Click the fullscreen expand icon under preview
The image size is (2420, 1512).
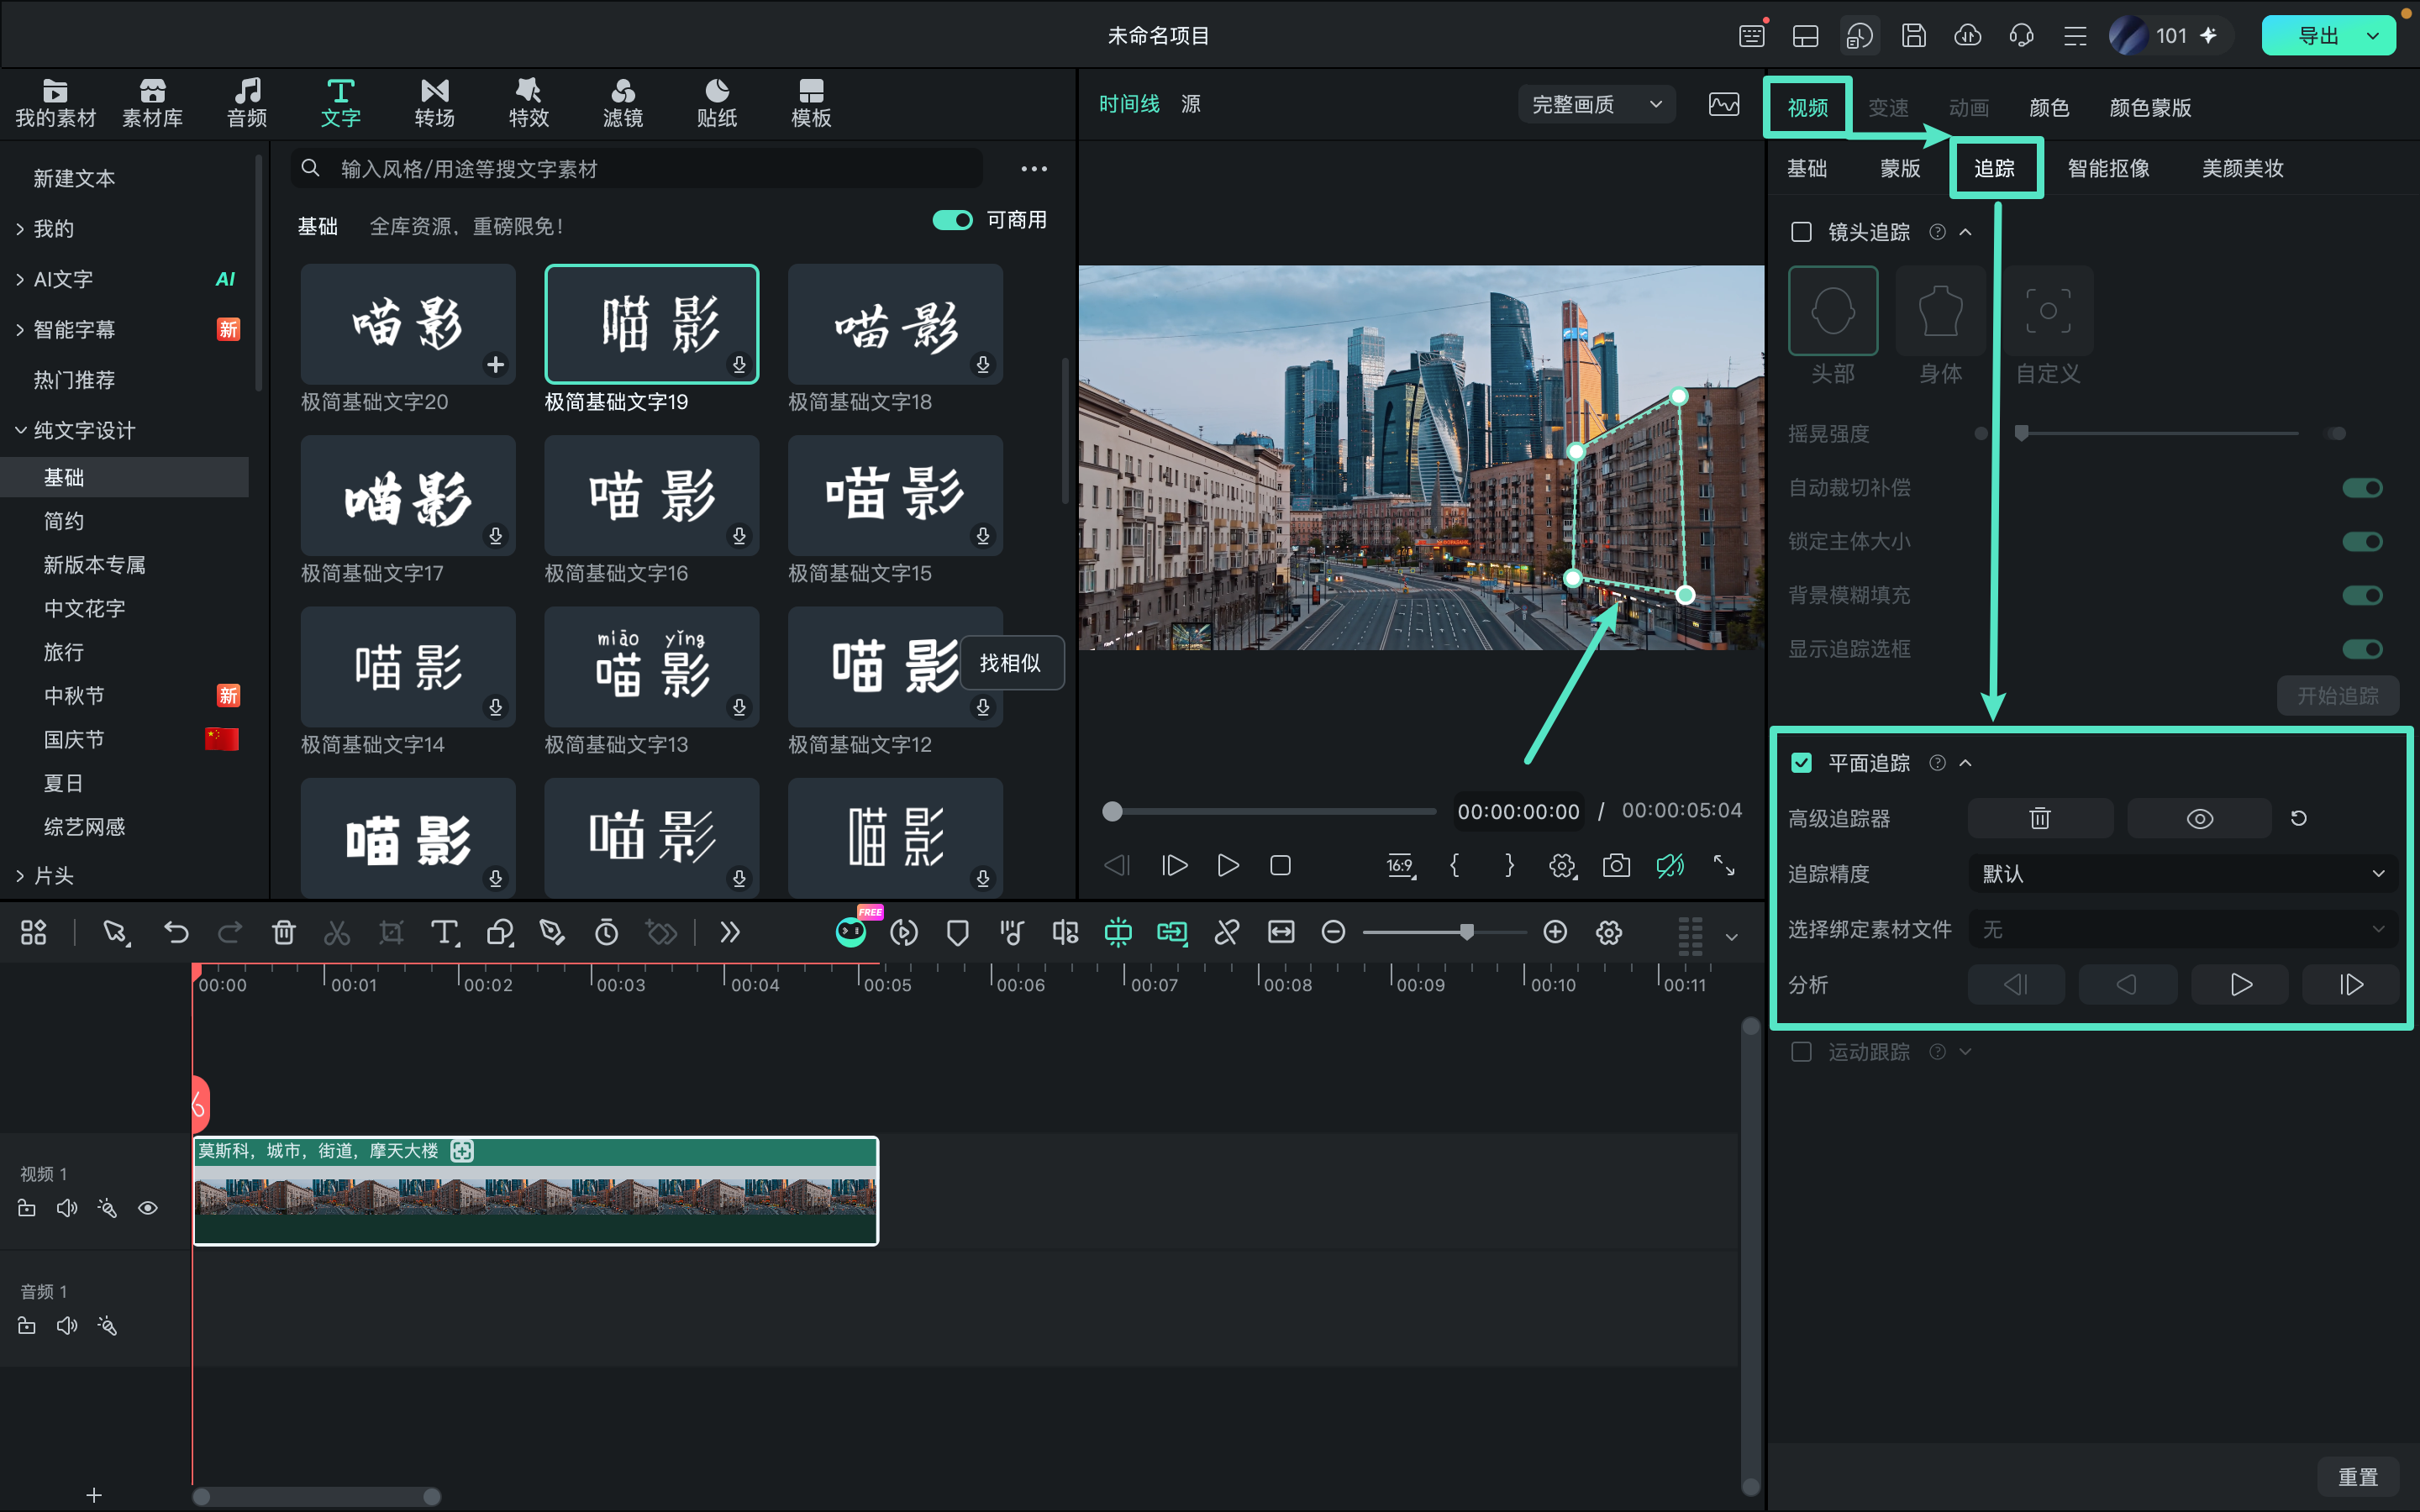(x=1724, y=865)
